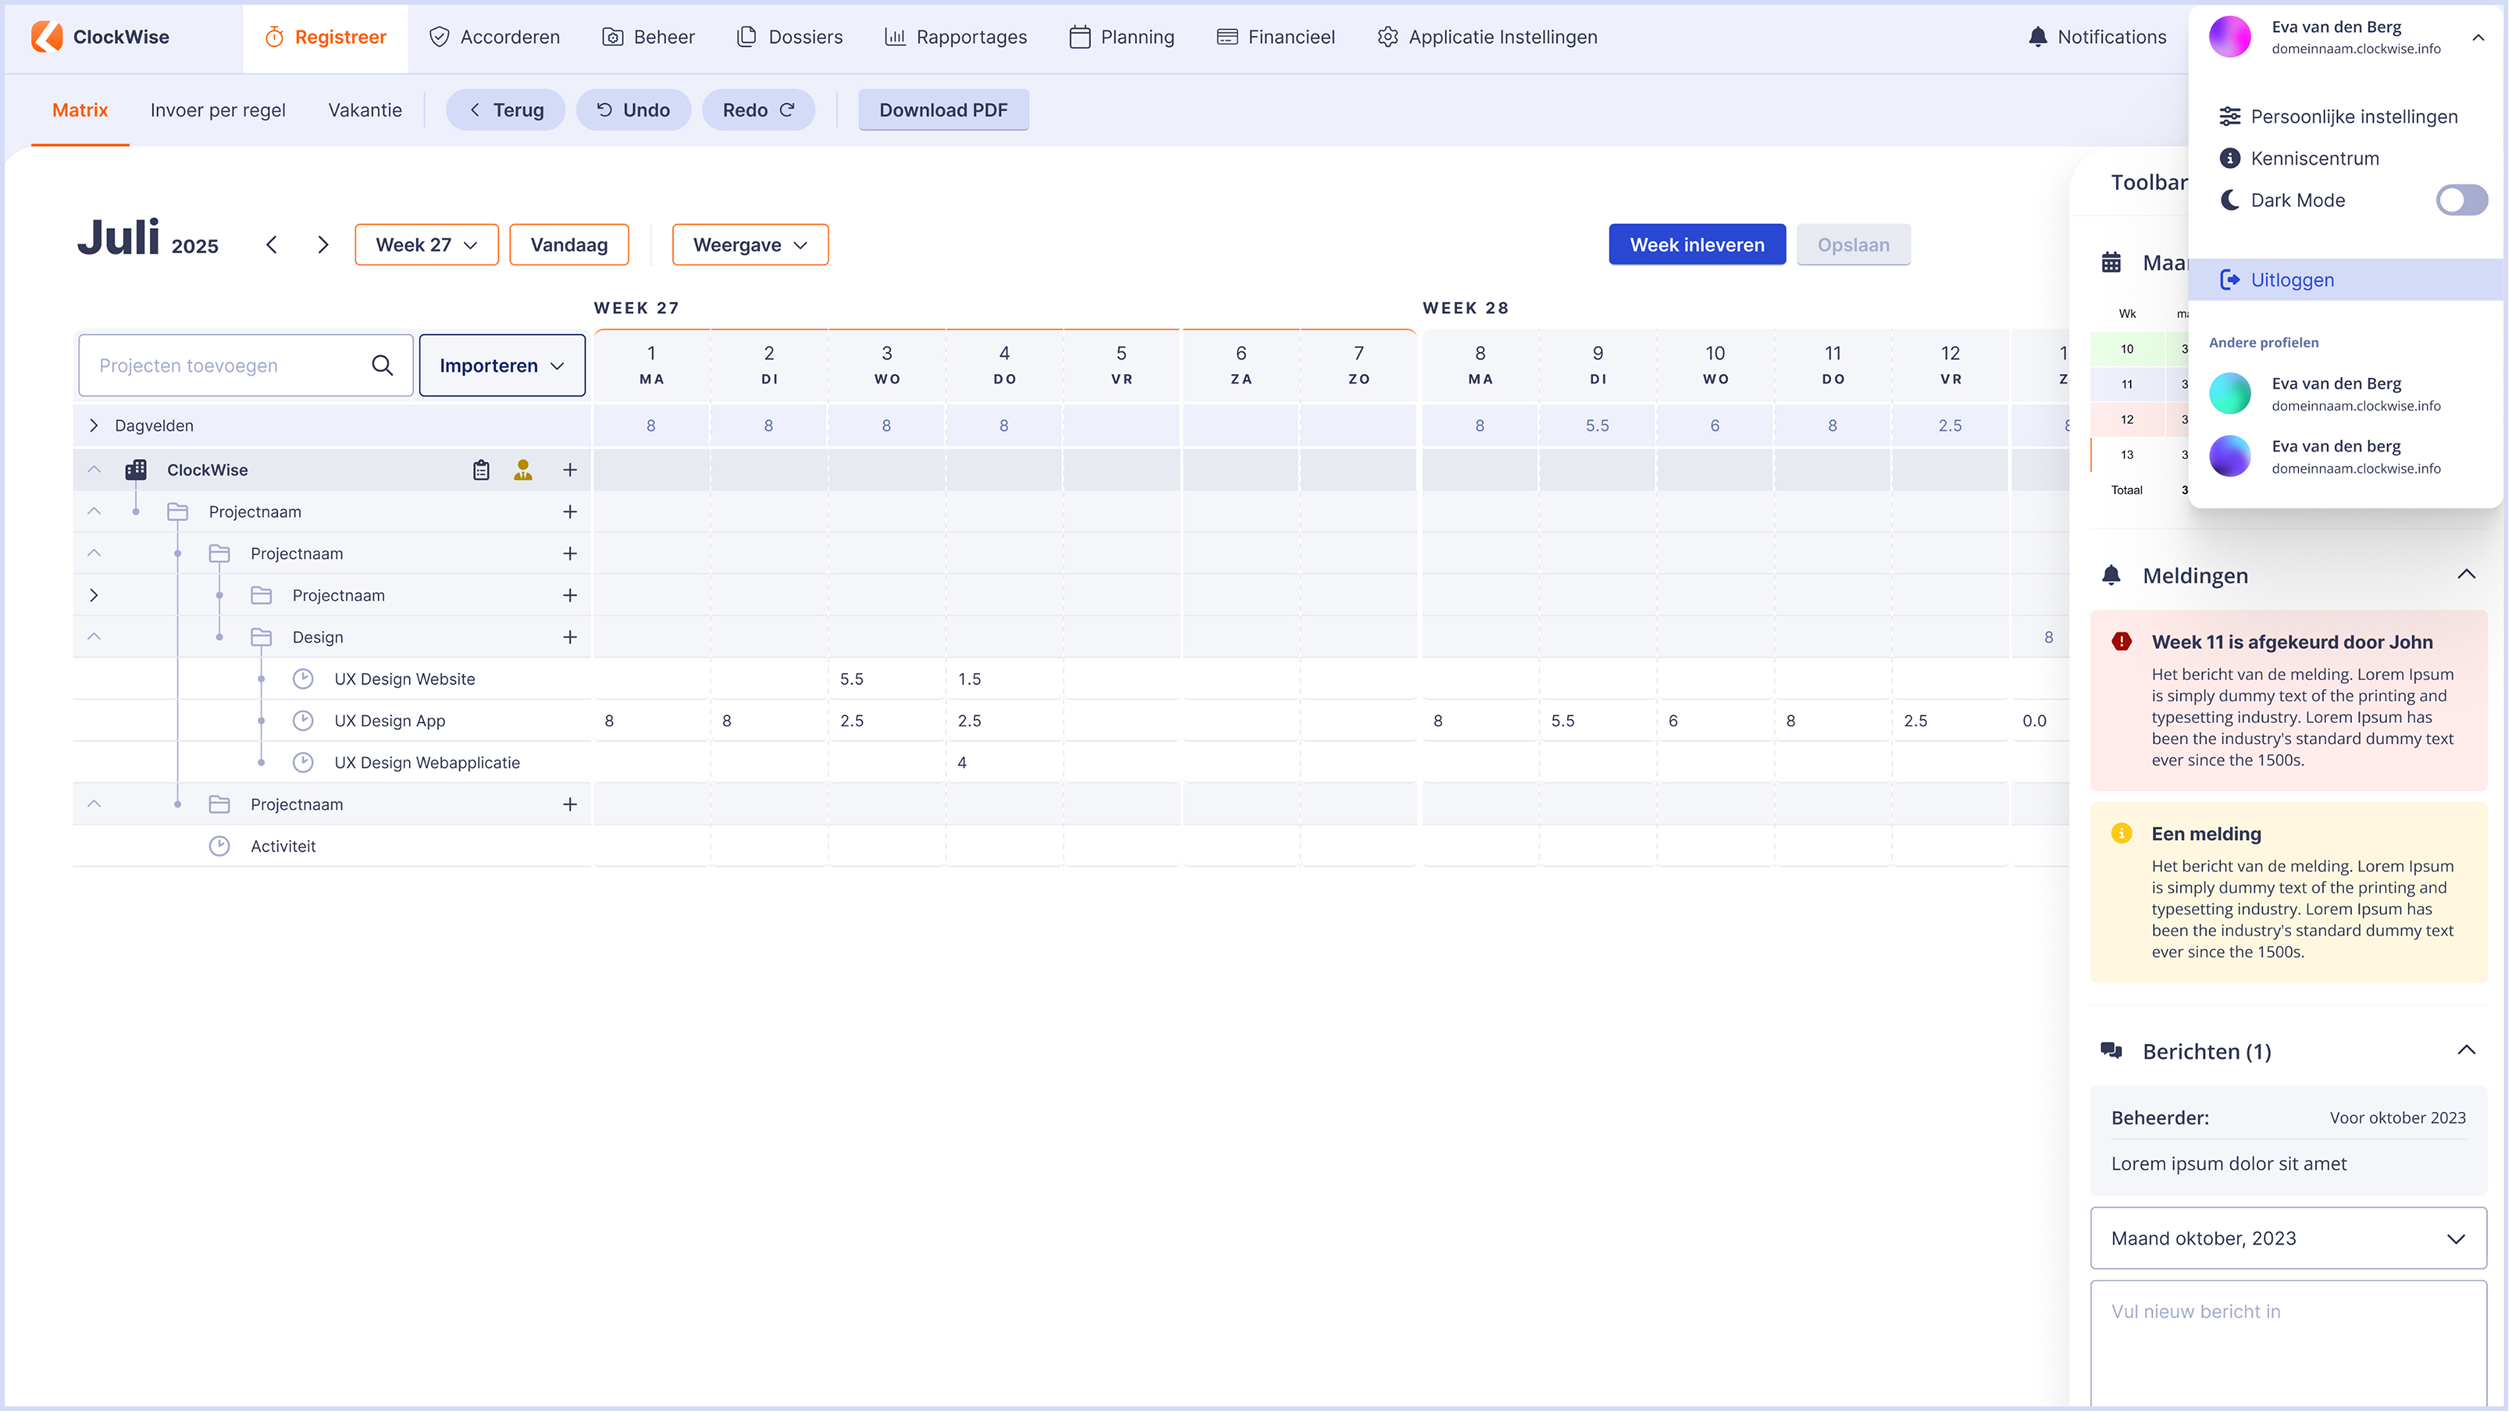Viewport: 2509px width, 1412px height.
Task: Click the Uitloggen logout icon
Action: (x=2230, y=280)
